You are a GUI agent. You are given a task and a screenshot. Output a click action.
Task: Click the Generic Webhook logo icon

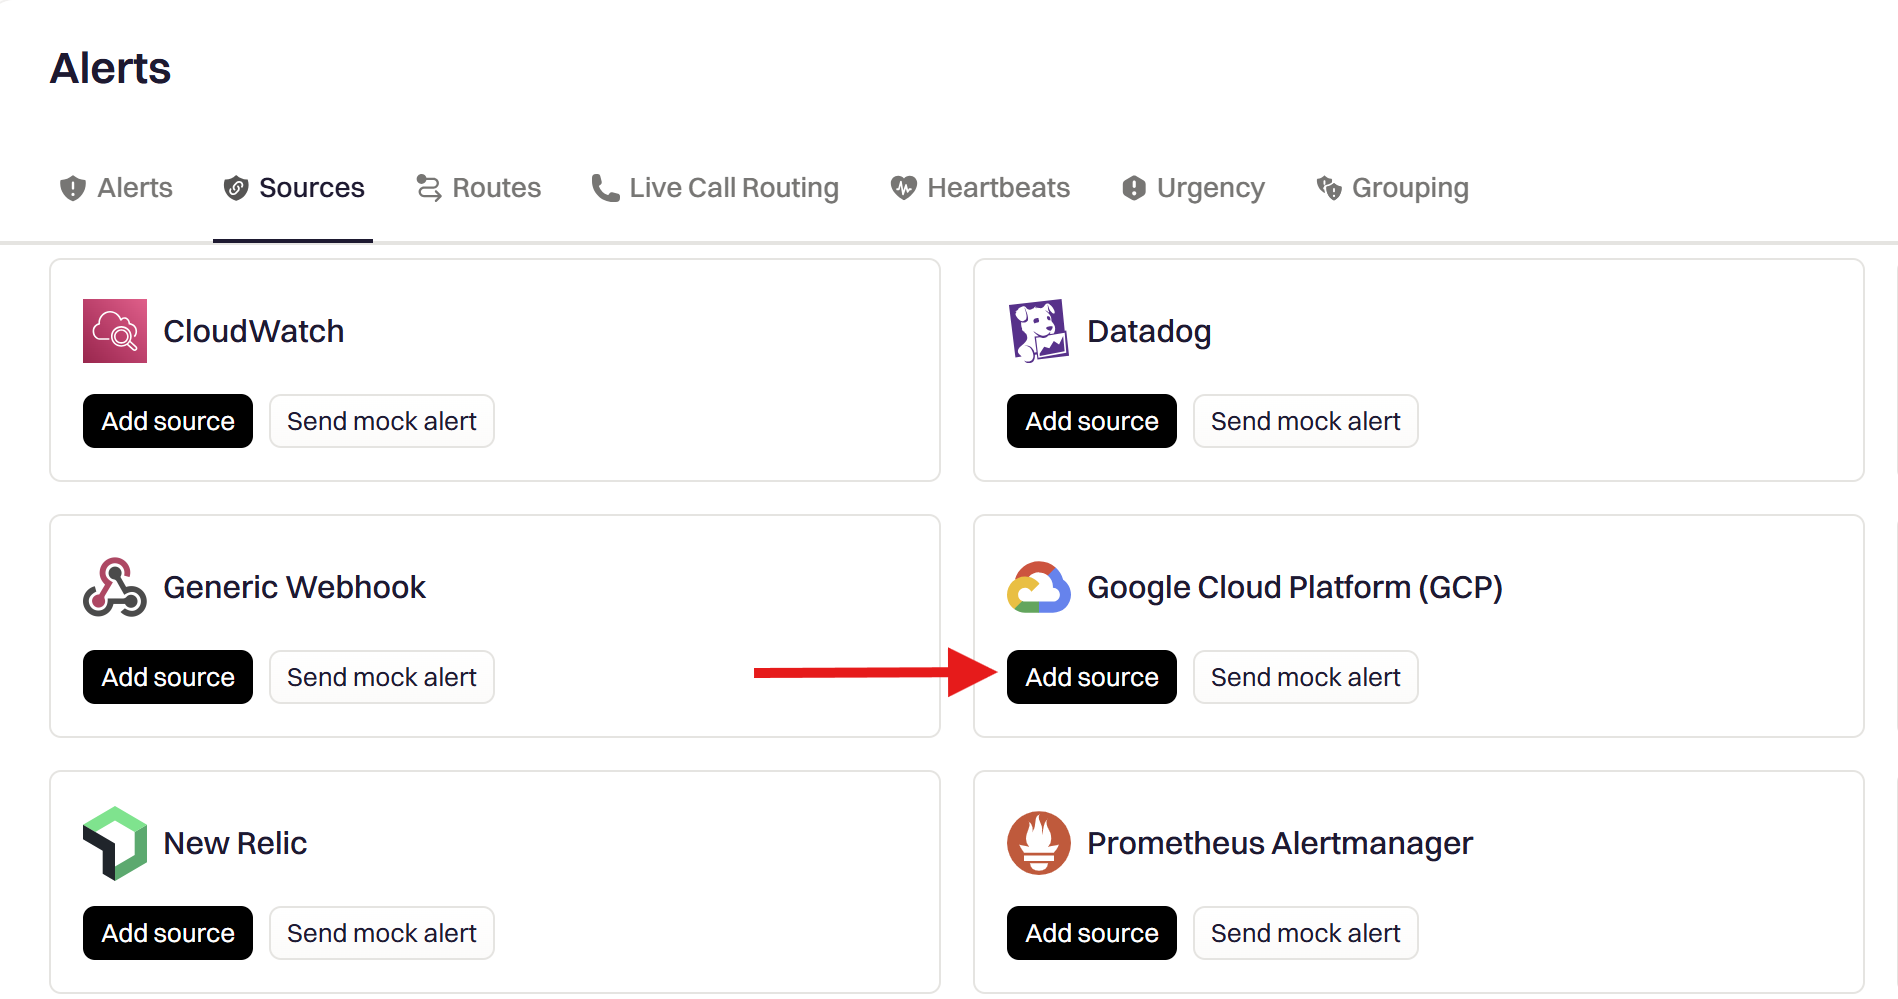(115, 587)
